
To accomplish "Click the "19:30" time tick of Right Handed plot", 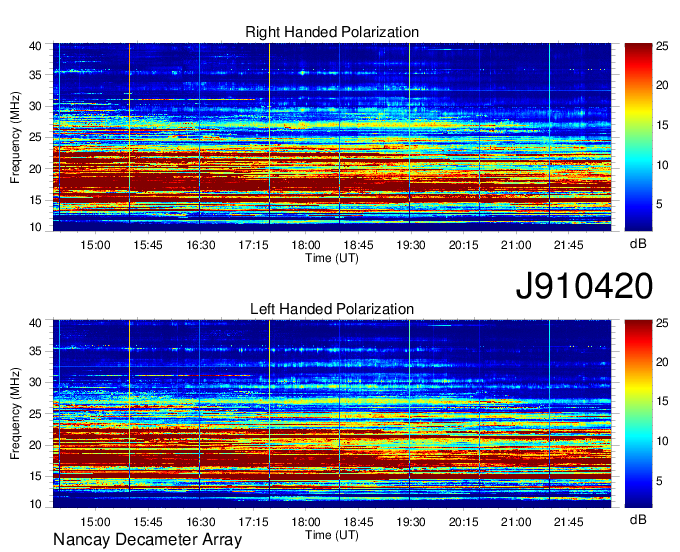I will coord(411,245).
